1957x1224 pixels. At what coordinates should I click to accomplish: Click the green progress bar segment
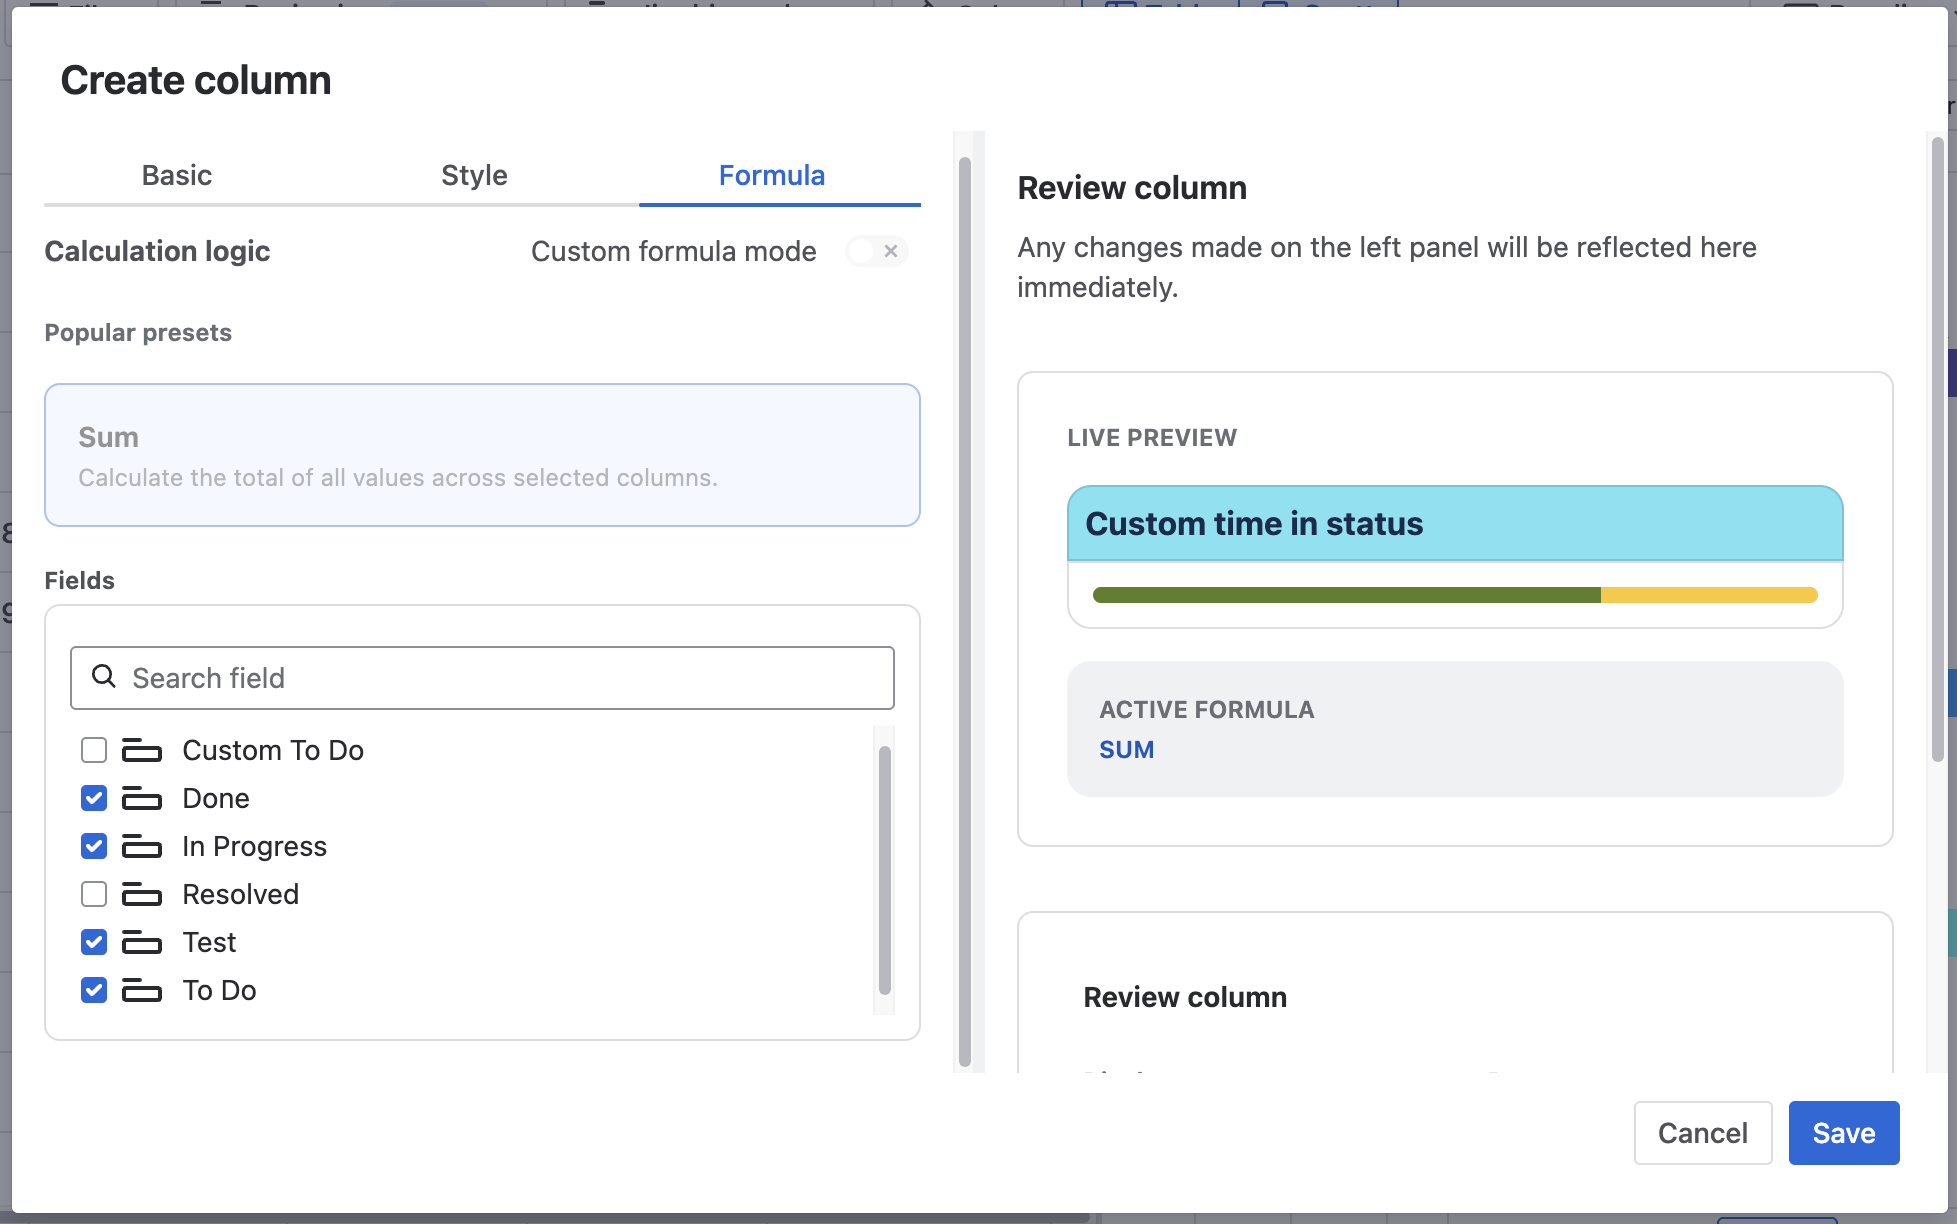(1345, 595)
